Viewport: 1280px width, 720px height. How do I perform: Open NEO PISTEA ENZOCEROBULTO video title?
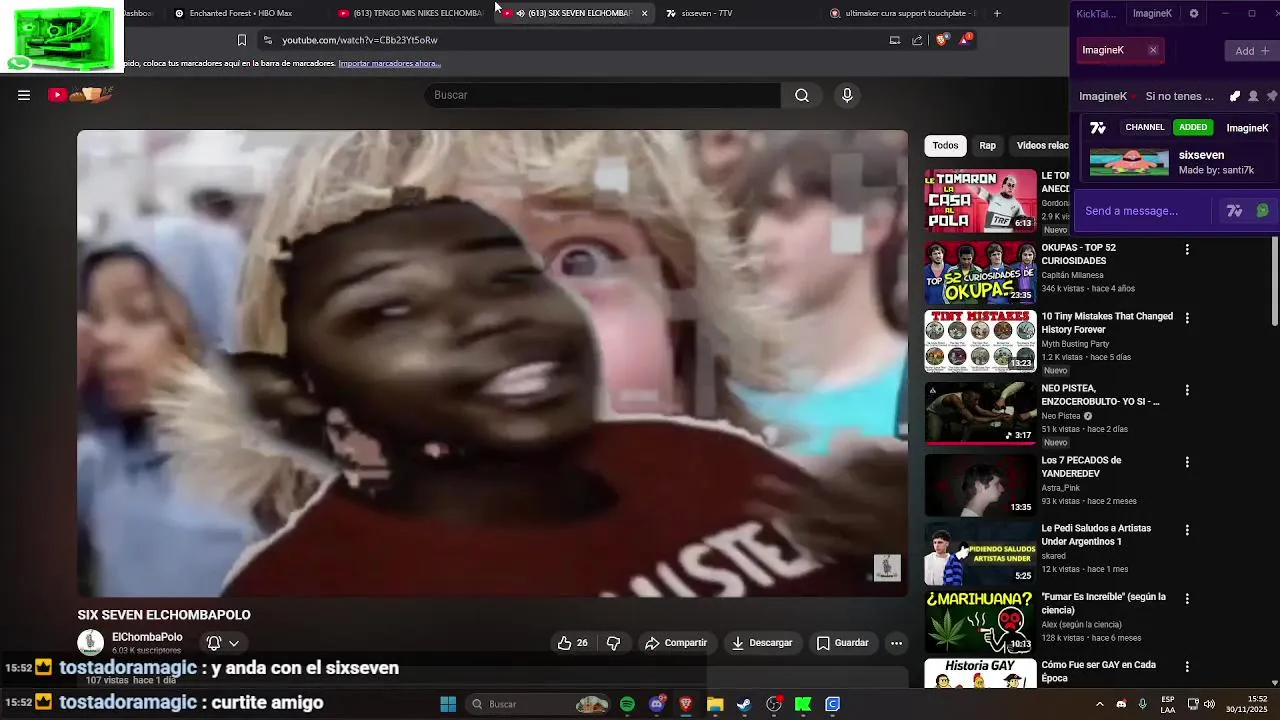[x=1100, y=395]
